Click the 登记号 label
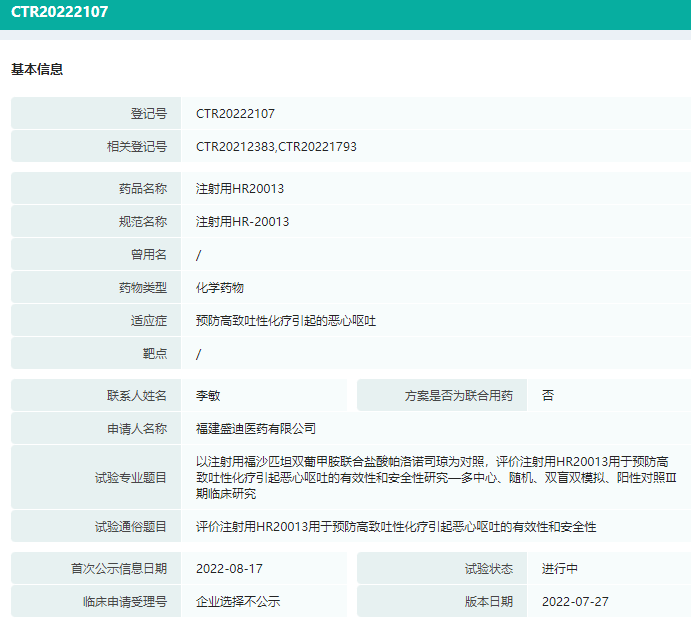Viewport: 691px width, 618px height. 149,114
